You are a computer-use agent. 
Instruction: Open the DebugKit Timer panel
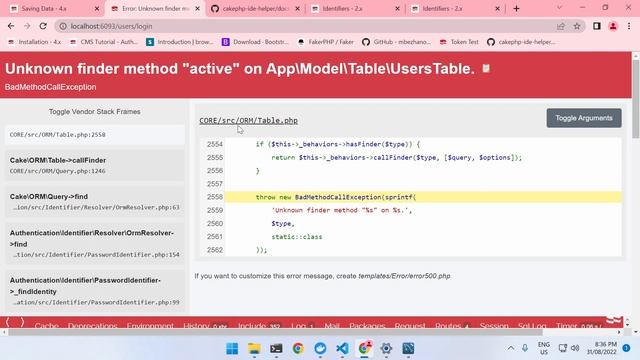(579, 325)
